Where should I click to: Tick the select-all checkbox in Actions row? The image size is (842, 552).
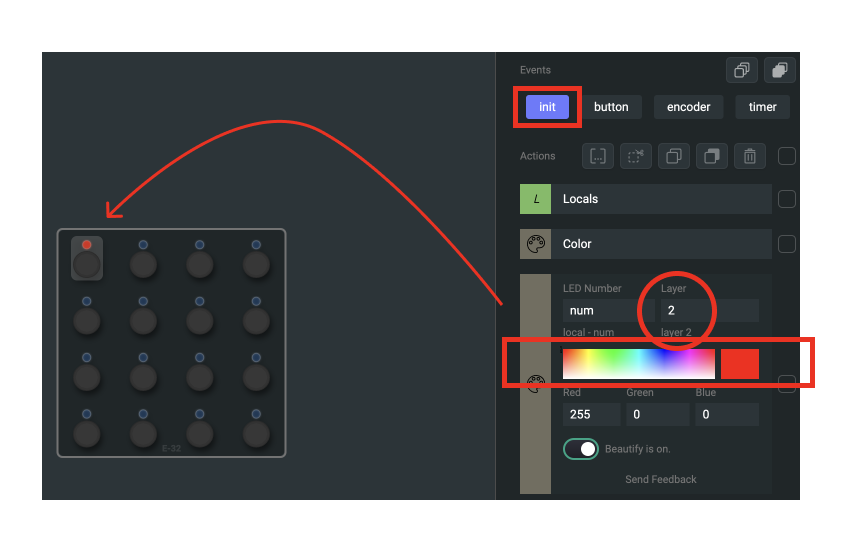(787, 156)
